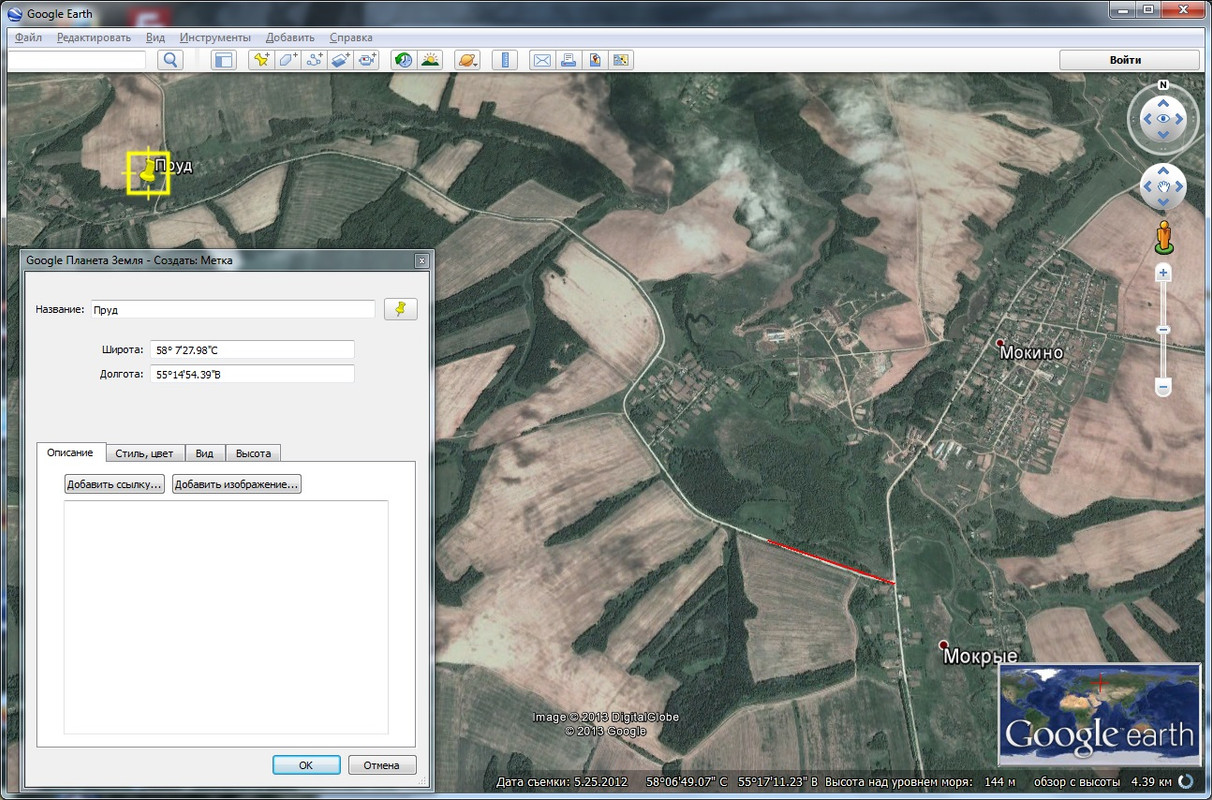Click the add path tool icon

pos(314,60)
